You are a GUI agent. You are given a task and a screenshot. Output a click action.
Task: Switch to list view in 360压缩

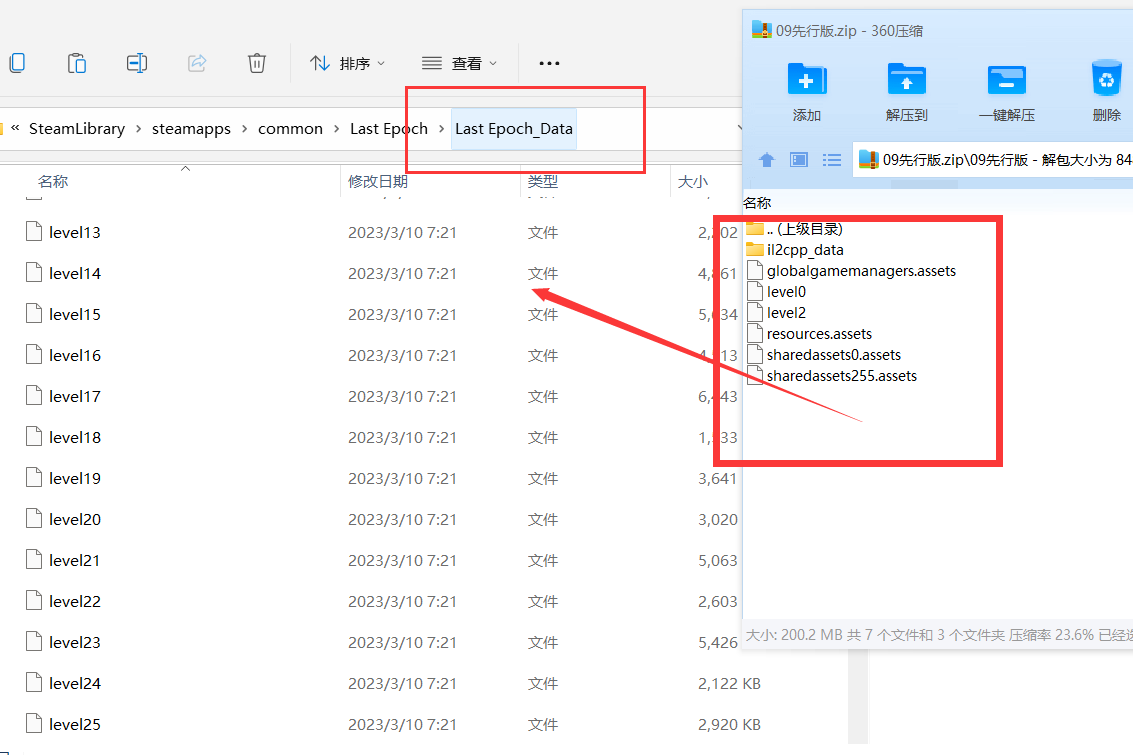[832, 160]
